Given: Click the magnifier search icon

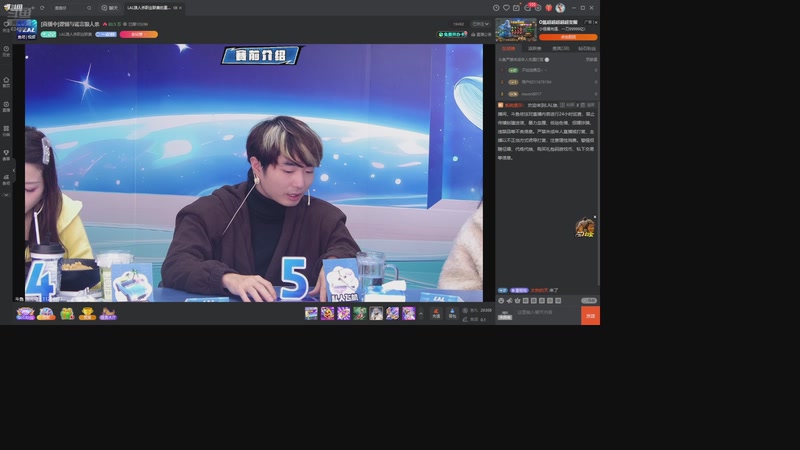Looking at the screenshot, I should pyautogui.click(x=89, y=8).
